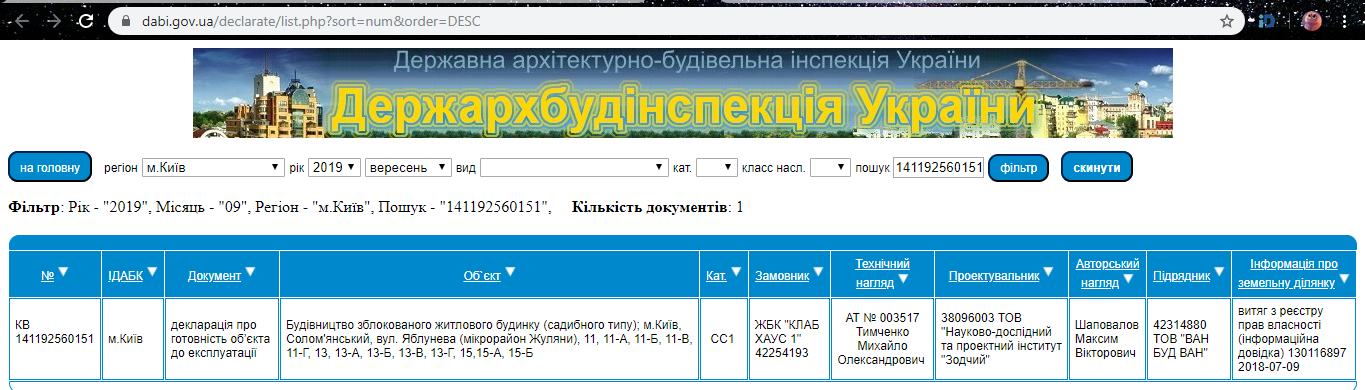Bookmark this page with the star icon
This screenshot has width=1365, height=390.
[1226, 20]
